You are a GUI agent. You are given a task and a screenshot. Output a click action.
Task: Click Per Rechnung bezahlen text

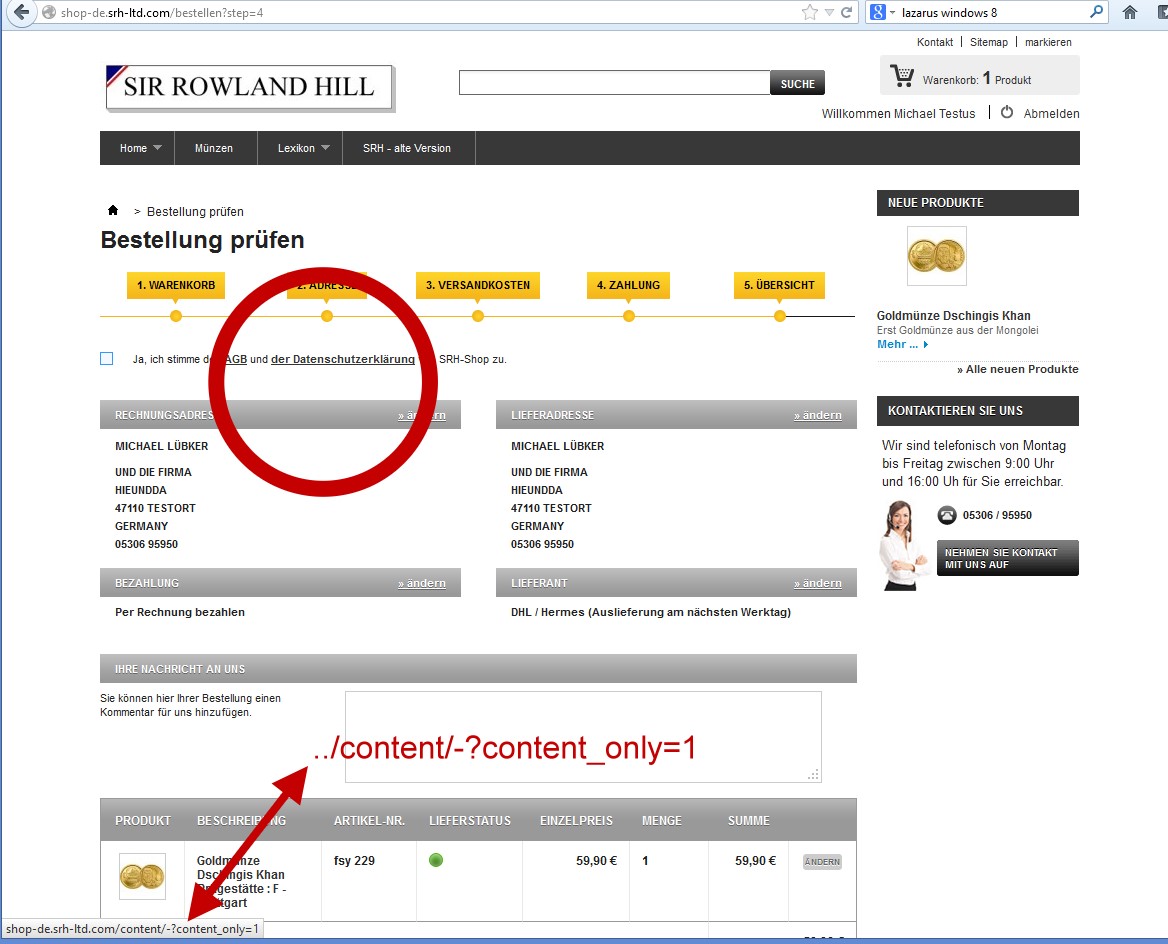180,612
